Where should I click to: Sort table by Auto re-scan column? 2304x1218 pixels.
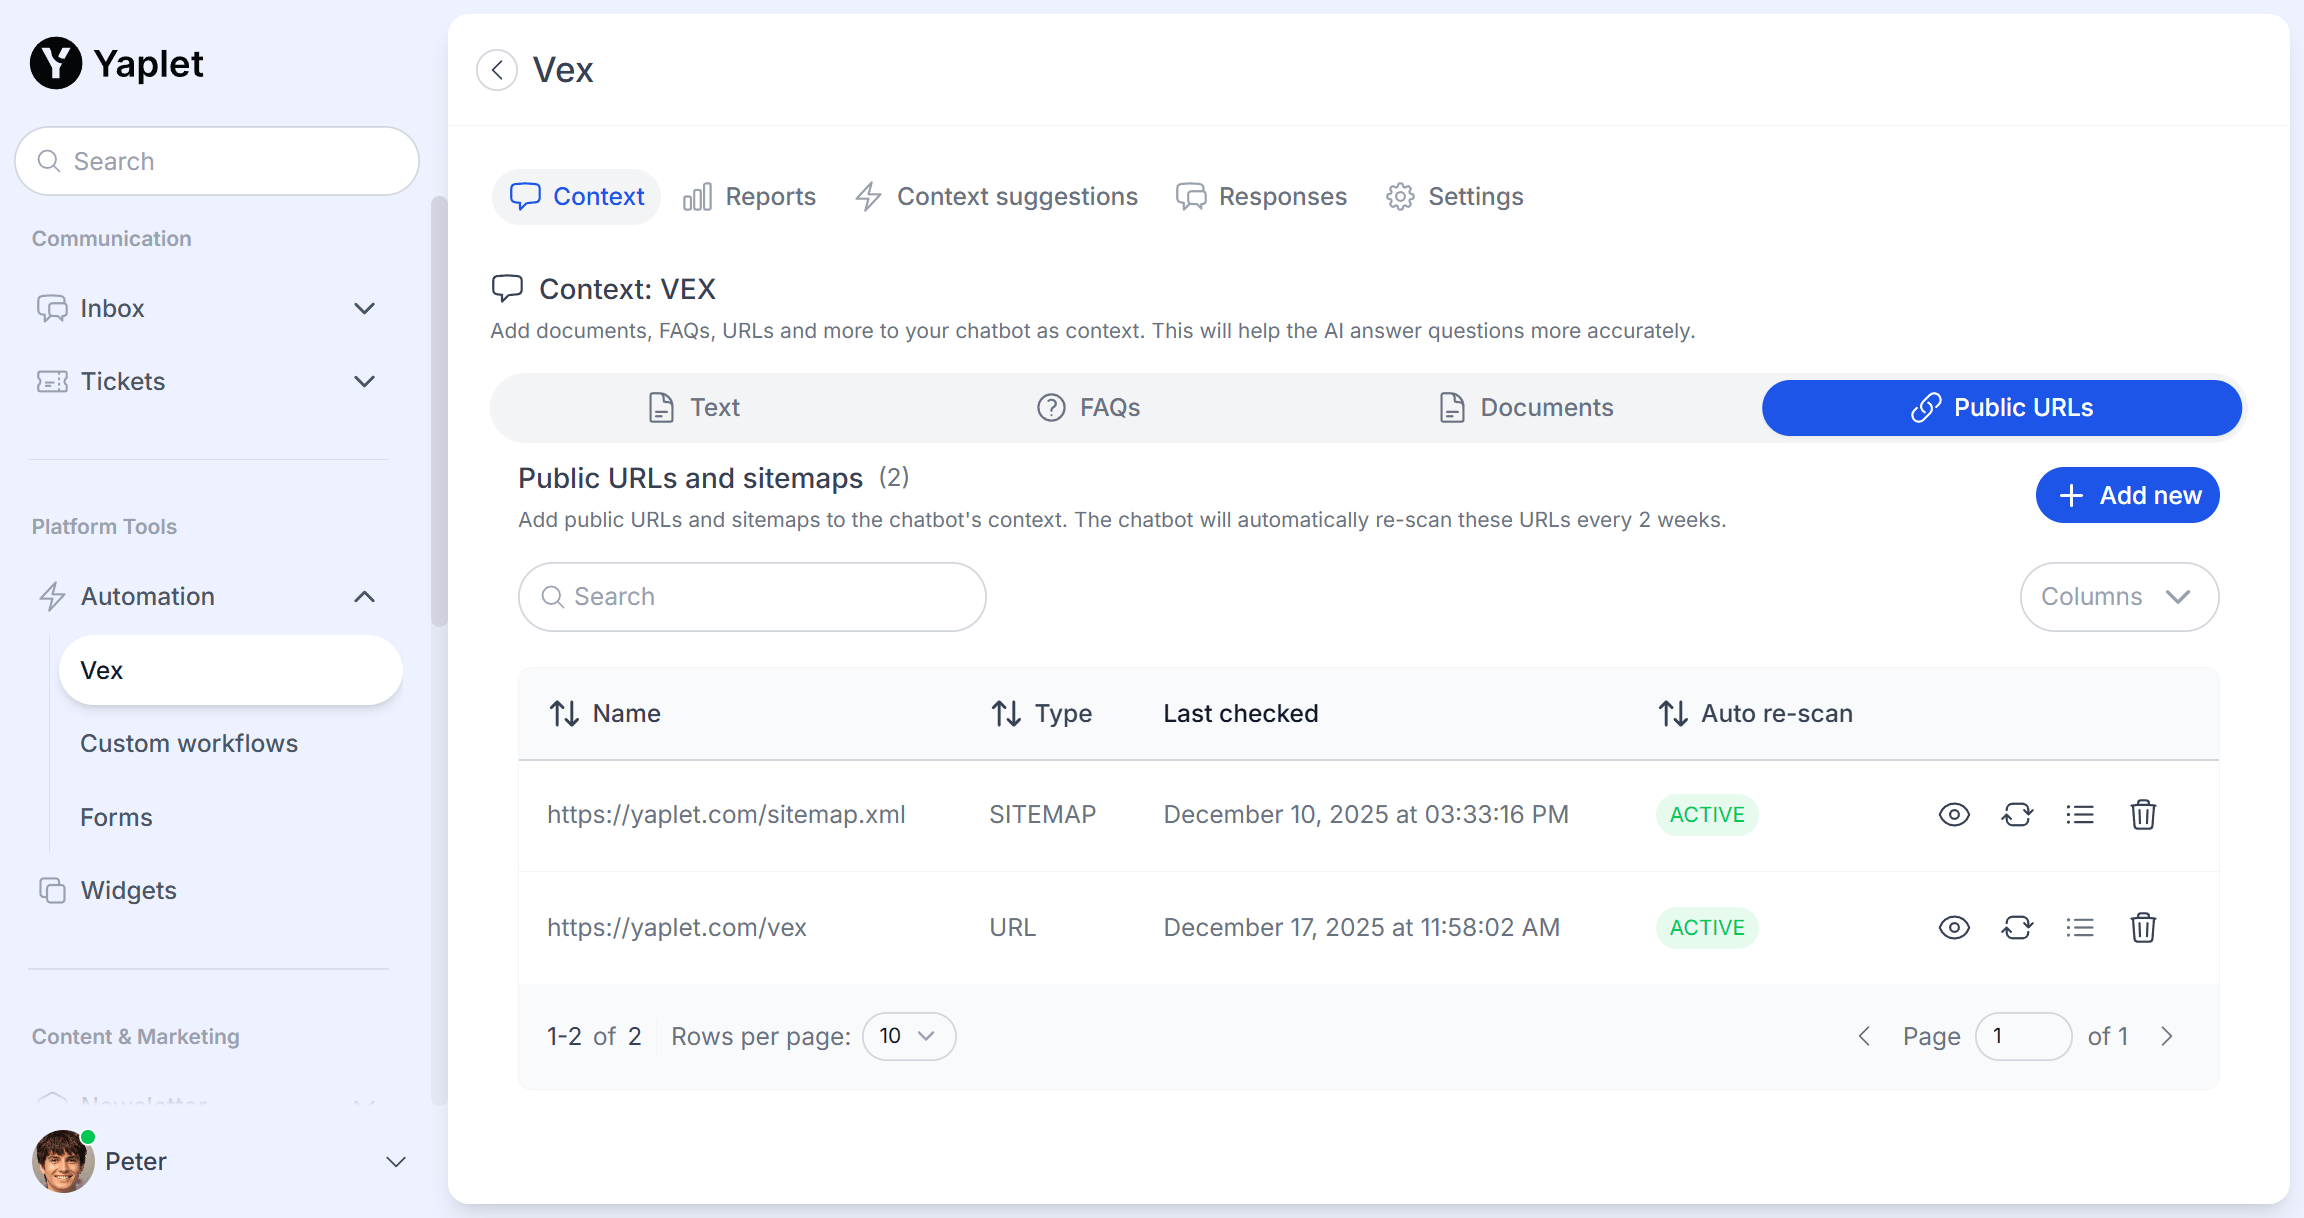pyautogui.click(x=1756, y=713)
